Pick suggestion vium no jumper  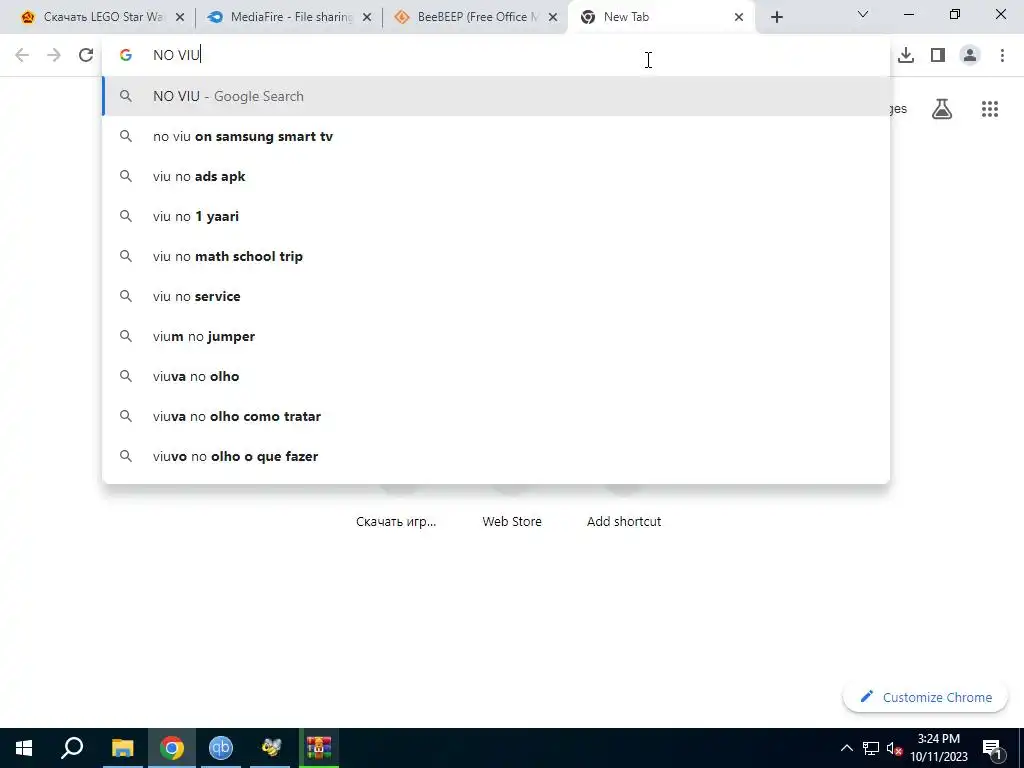(x=496, y=336)
